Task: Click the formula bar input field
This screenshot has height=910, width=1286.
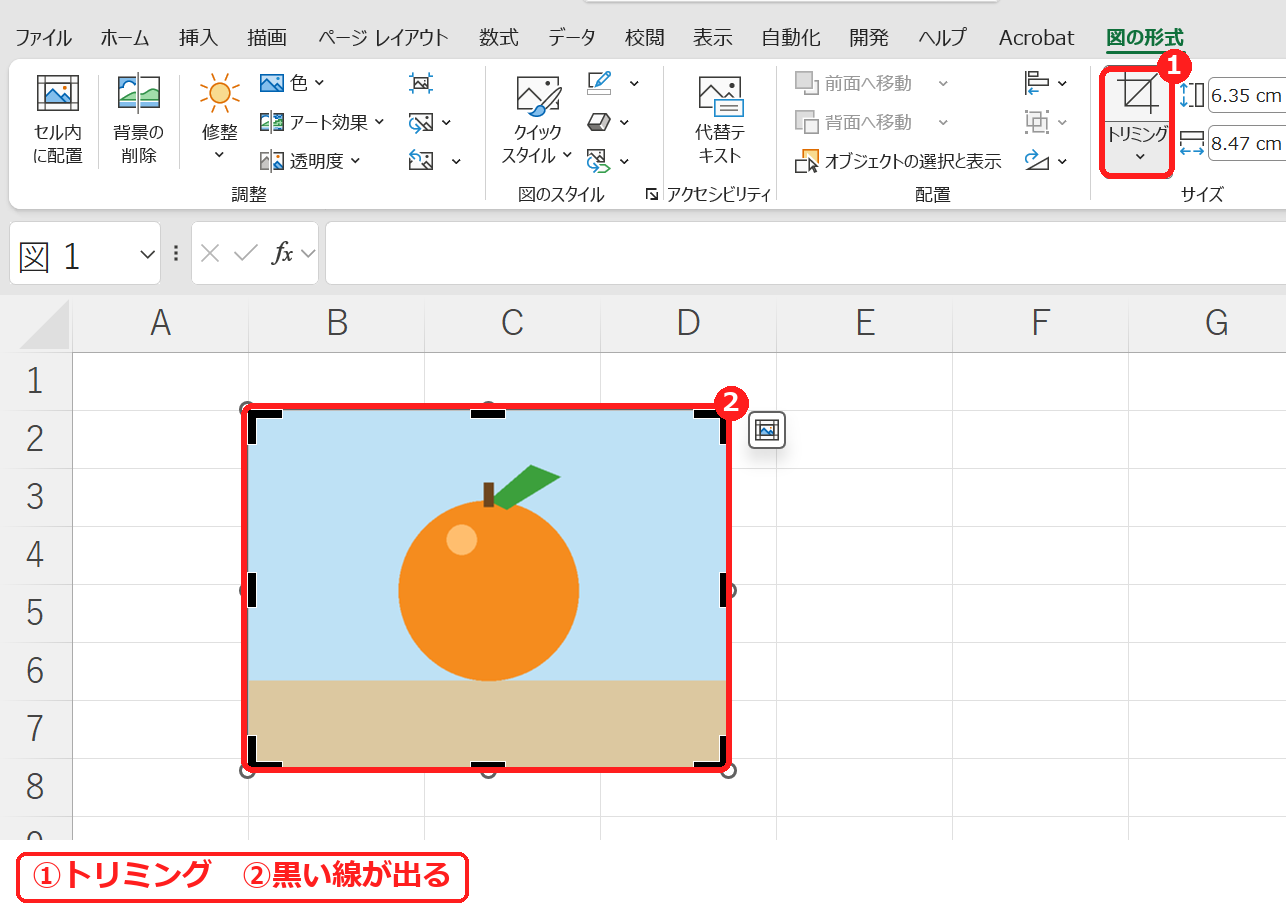Action: 805,254
